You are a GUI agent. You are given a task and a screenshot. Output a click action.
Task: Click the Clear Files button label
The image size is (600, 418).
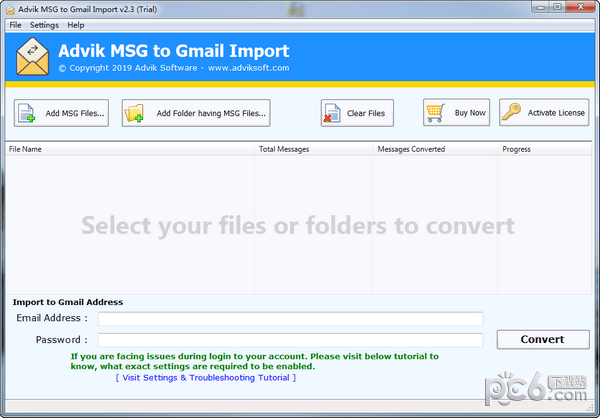(x=366, y=113)
